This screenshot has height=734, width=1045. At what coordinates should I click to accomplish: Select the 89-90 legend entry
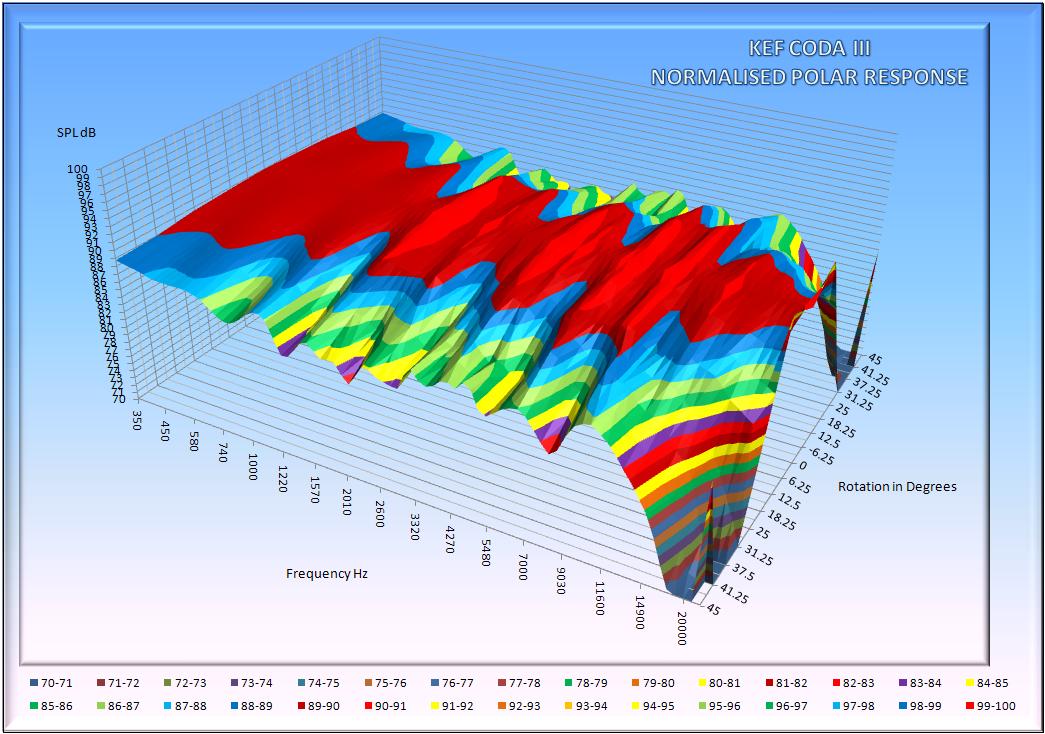(318, 706)
